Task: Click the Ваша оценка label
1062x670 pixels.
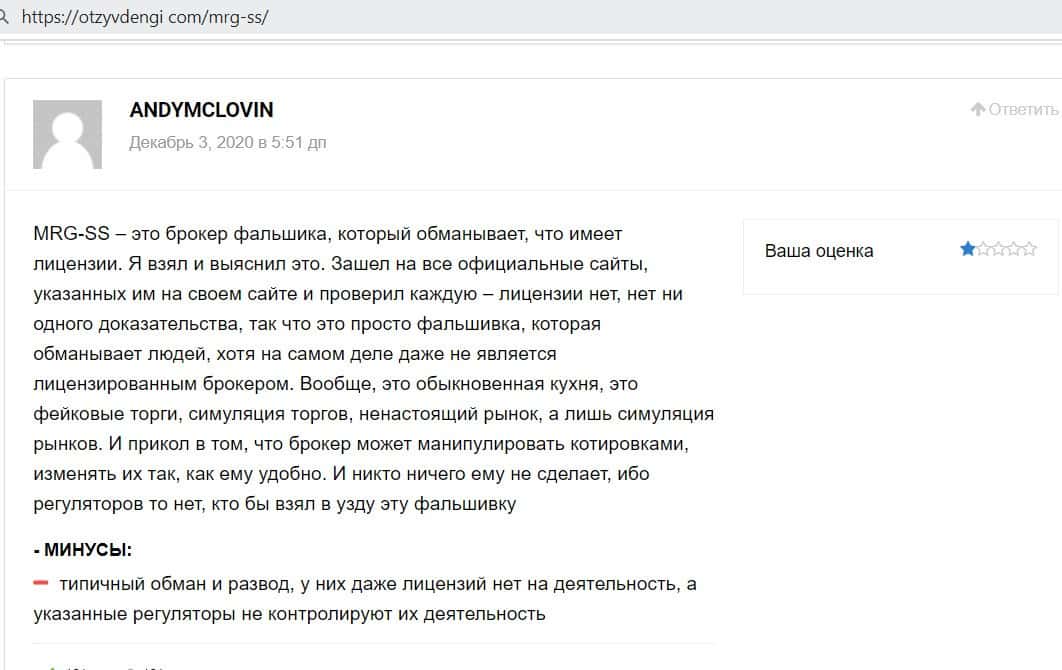Action: point(818,251)
